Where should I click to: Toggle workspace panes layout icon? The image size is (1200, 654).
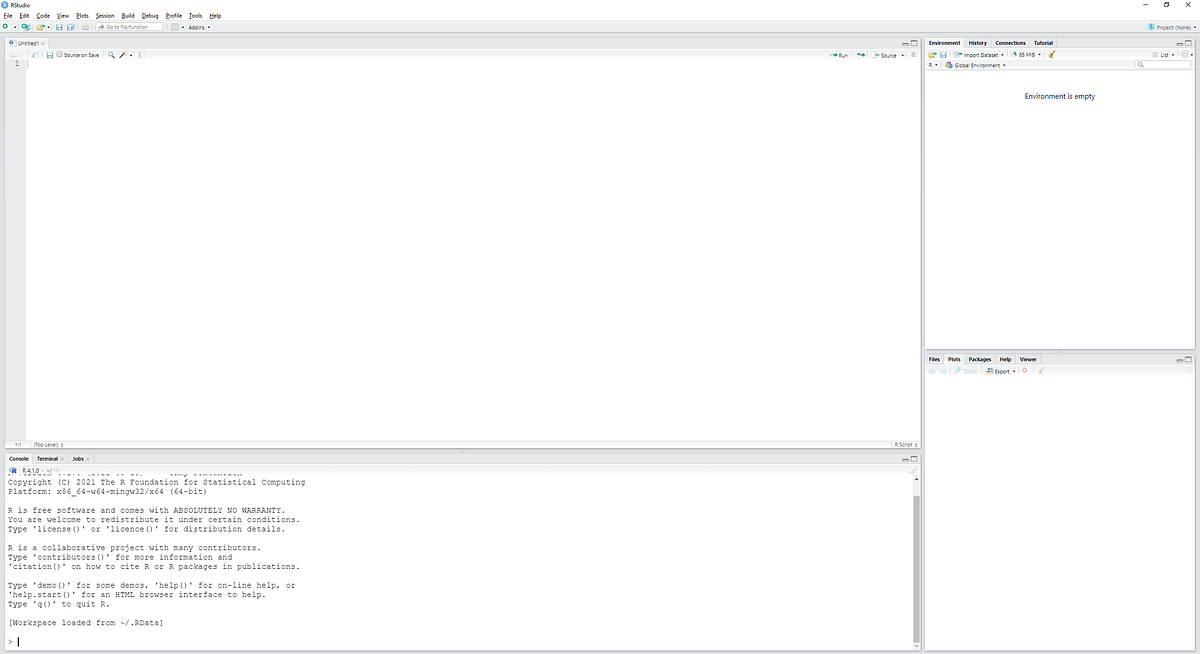tap(174, 27)
